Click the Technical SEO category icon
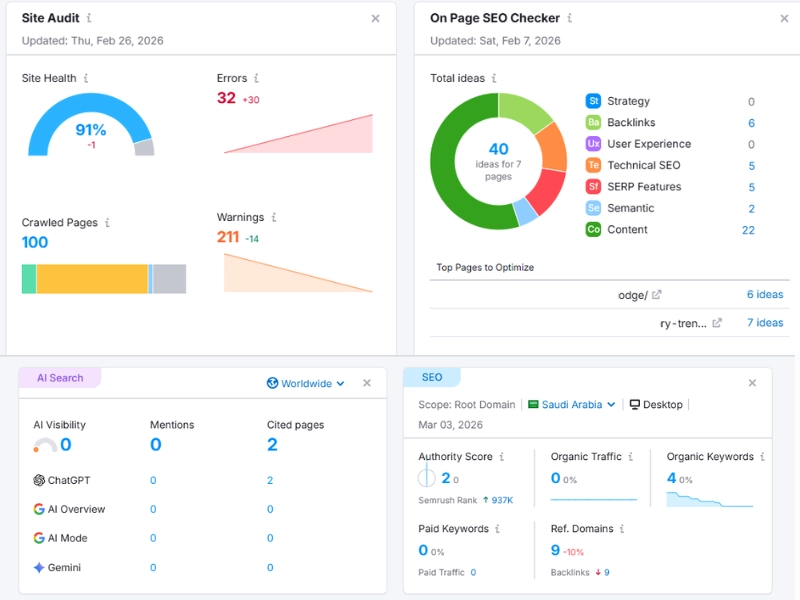 [x=593, y=165]
